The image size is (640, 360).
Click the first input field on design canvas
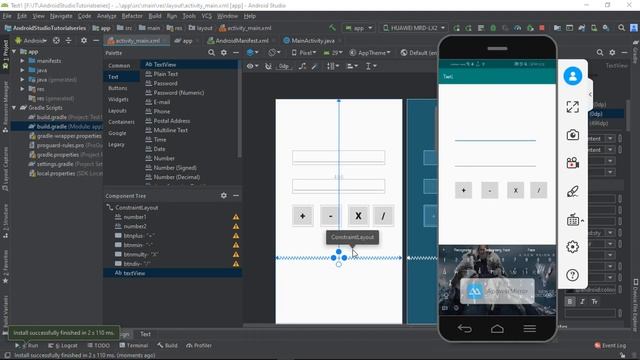338,157
